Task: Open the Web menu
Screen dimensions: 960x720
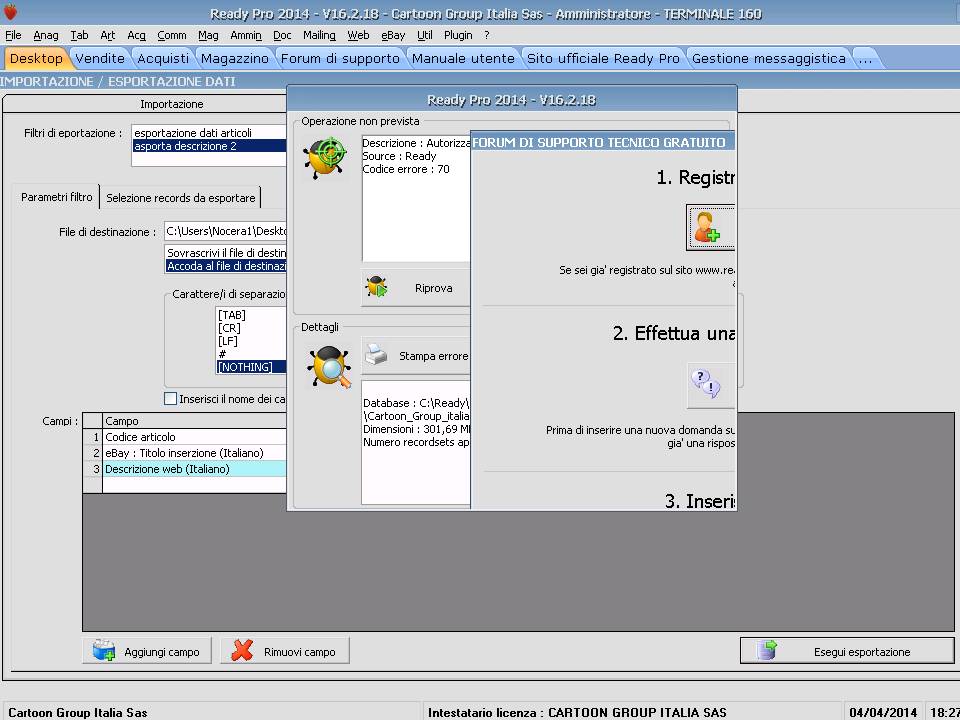Action: pyautogui.click(x=358, y=36)
